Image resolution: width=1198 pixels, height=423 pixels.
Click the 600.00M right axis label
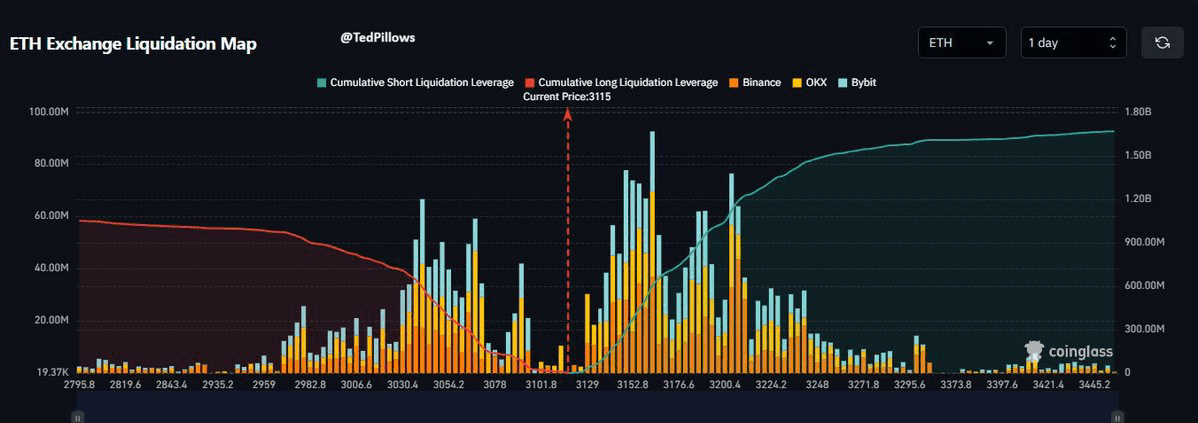click(1145, 286)
